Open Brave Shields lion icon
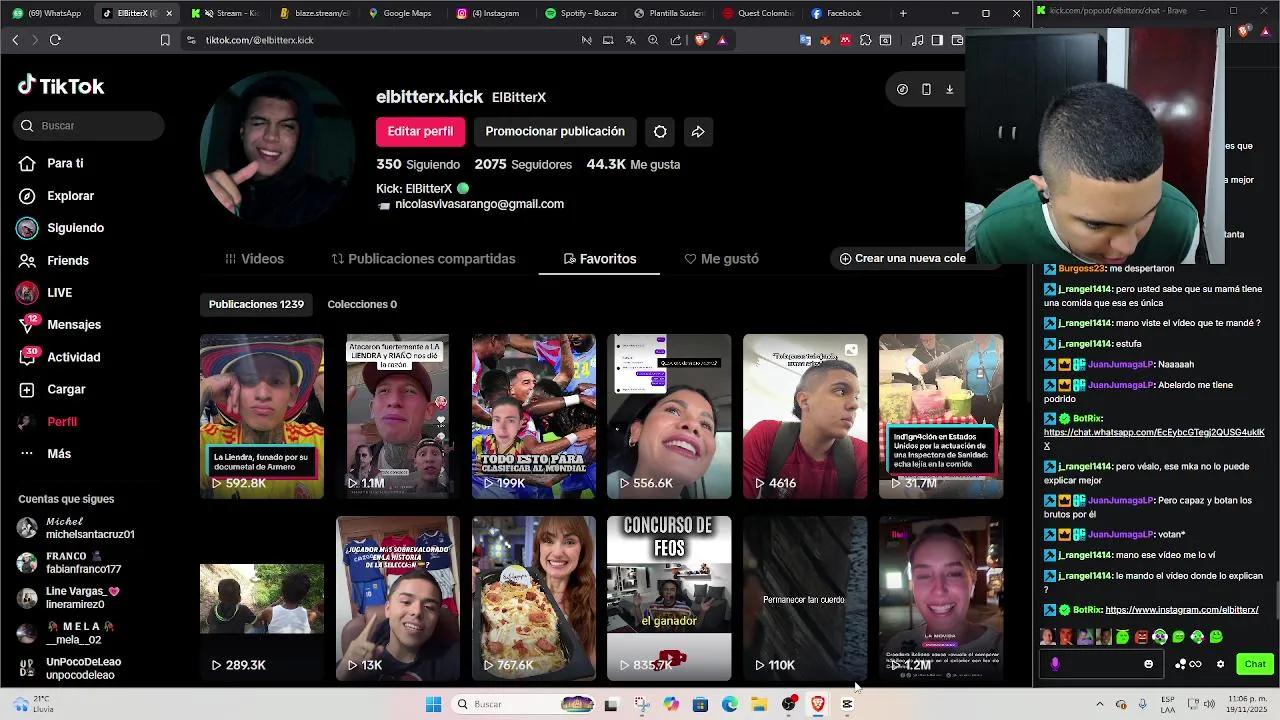Image resolution: width=1280 pixels, height=720 pixels. pos(700,40)
